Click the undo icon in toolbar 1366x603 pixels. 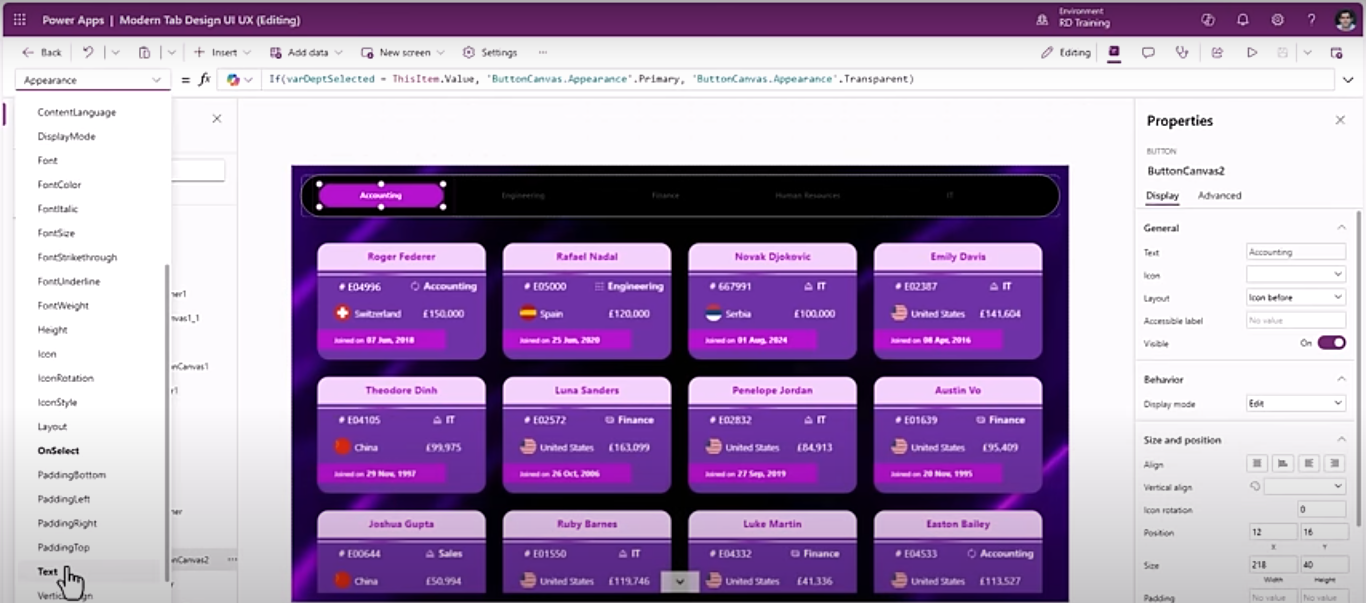[88, 52]
